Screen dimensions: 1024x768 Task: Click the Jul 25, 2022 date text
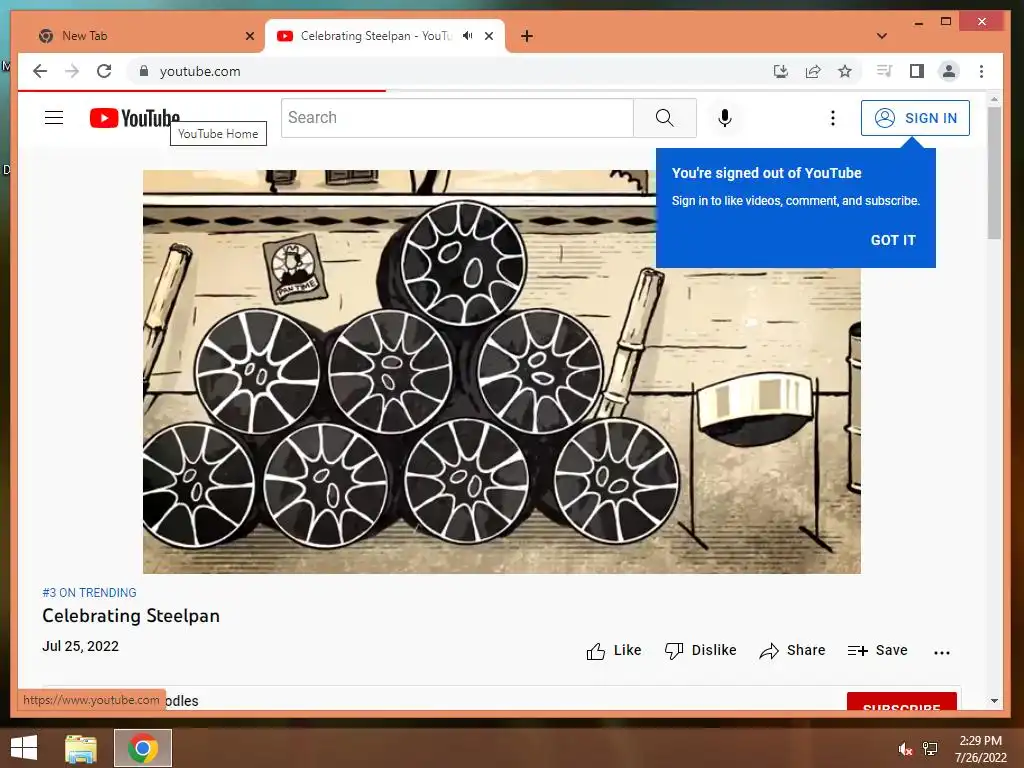(x=80, y=646)
